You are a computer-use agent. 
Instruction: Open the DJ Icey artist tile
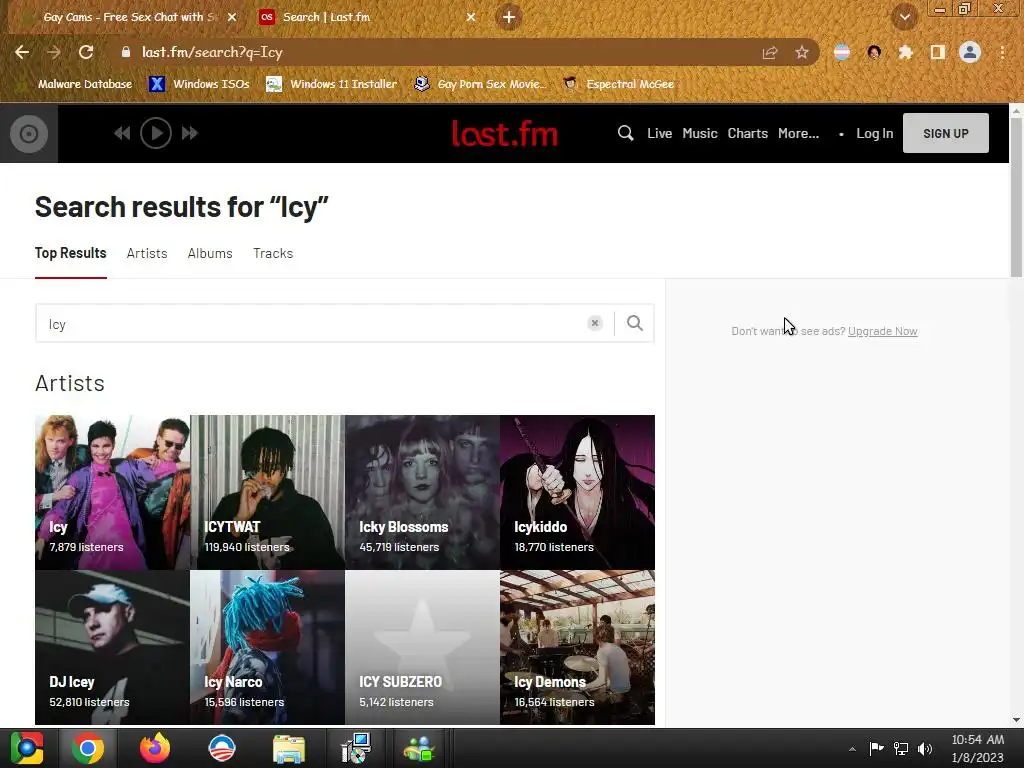click(x=112, y=647)
